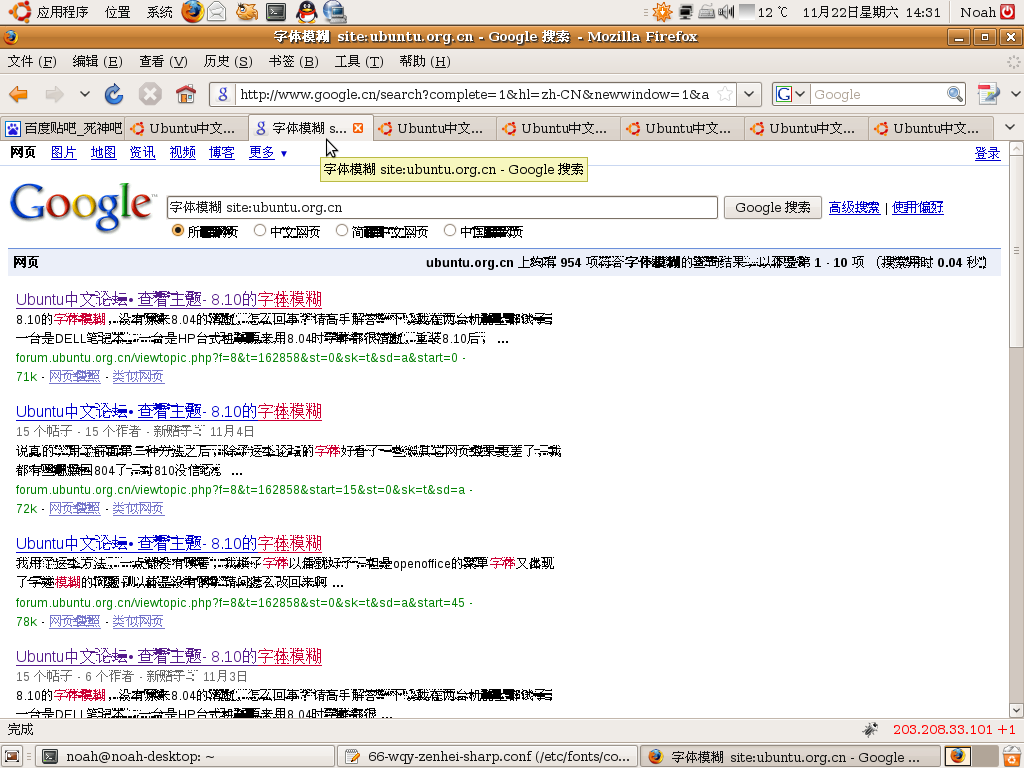Screen dimensions: 1024x768
Task: Click the computer-with-globe launcher in the top panel
Action: pos(335,12)
